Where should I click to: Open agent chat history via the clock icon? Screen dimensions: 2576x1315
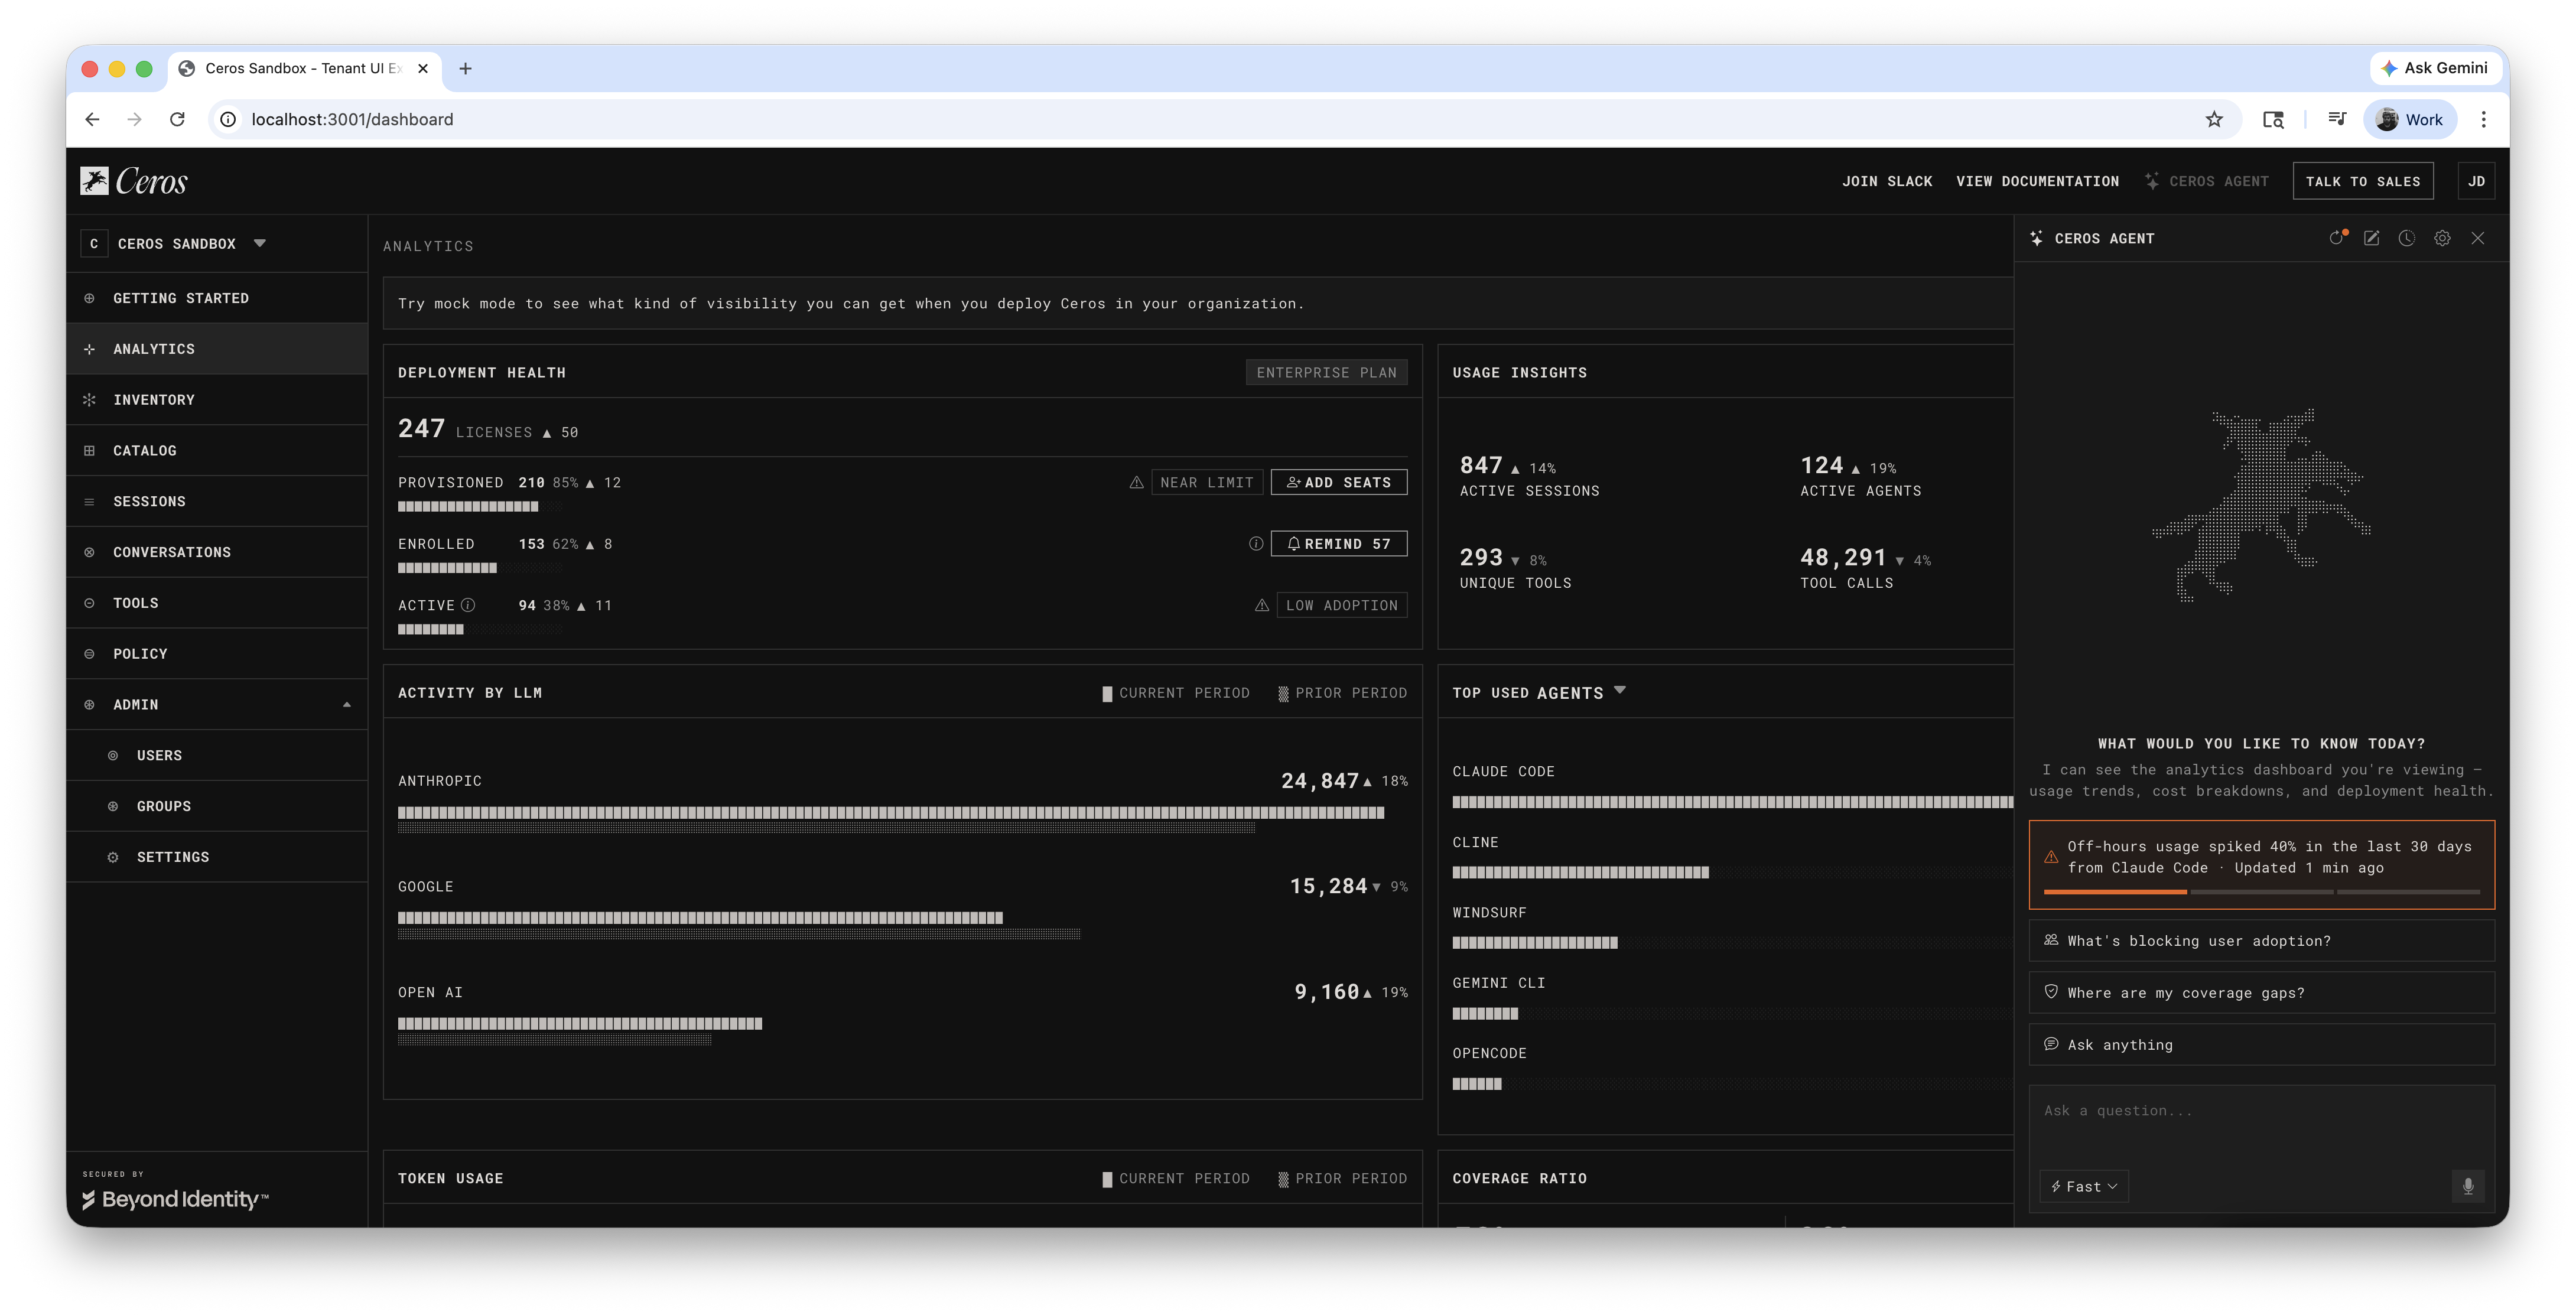(2407, 238)
